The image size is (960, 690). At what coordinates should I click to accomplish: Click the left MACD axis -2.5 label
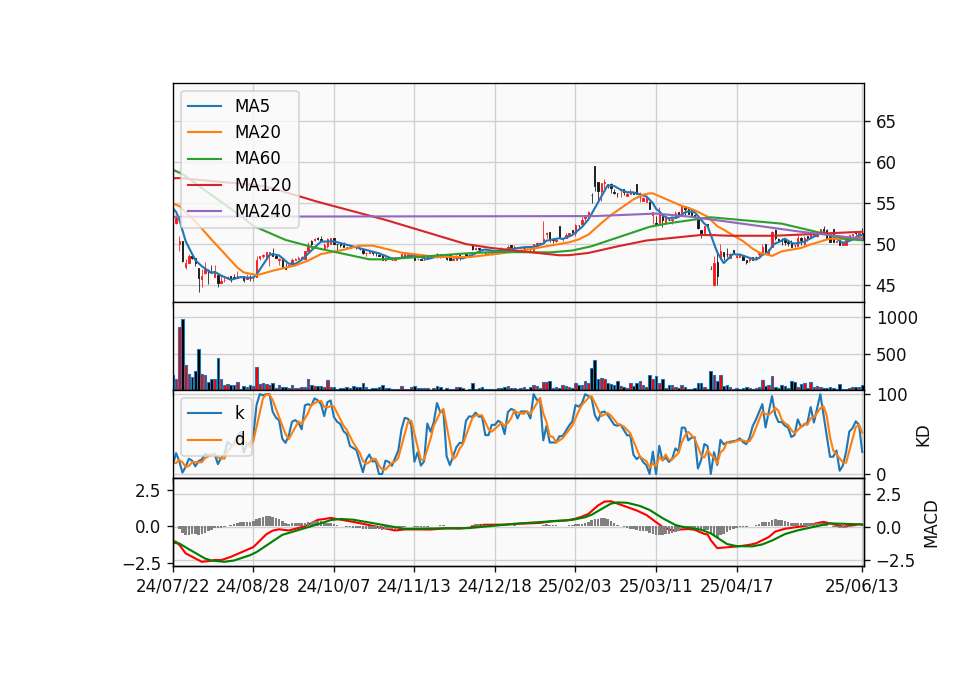[140, 563]
